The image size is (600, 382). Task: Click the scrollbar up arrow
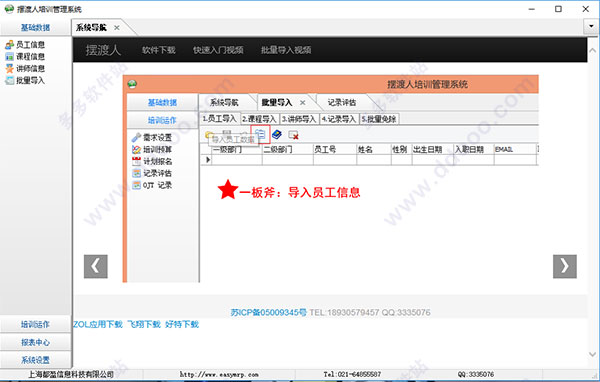pyautogui.click(x=592, y=50)
